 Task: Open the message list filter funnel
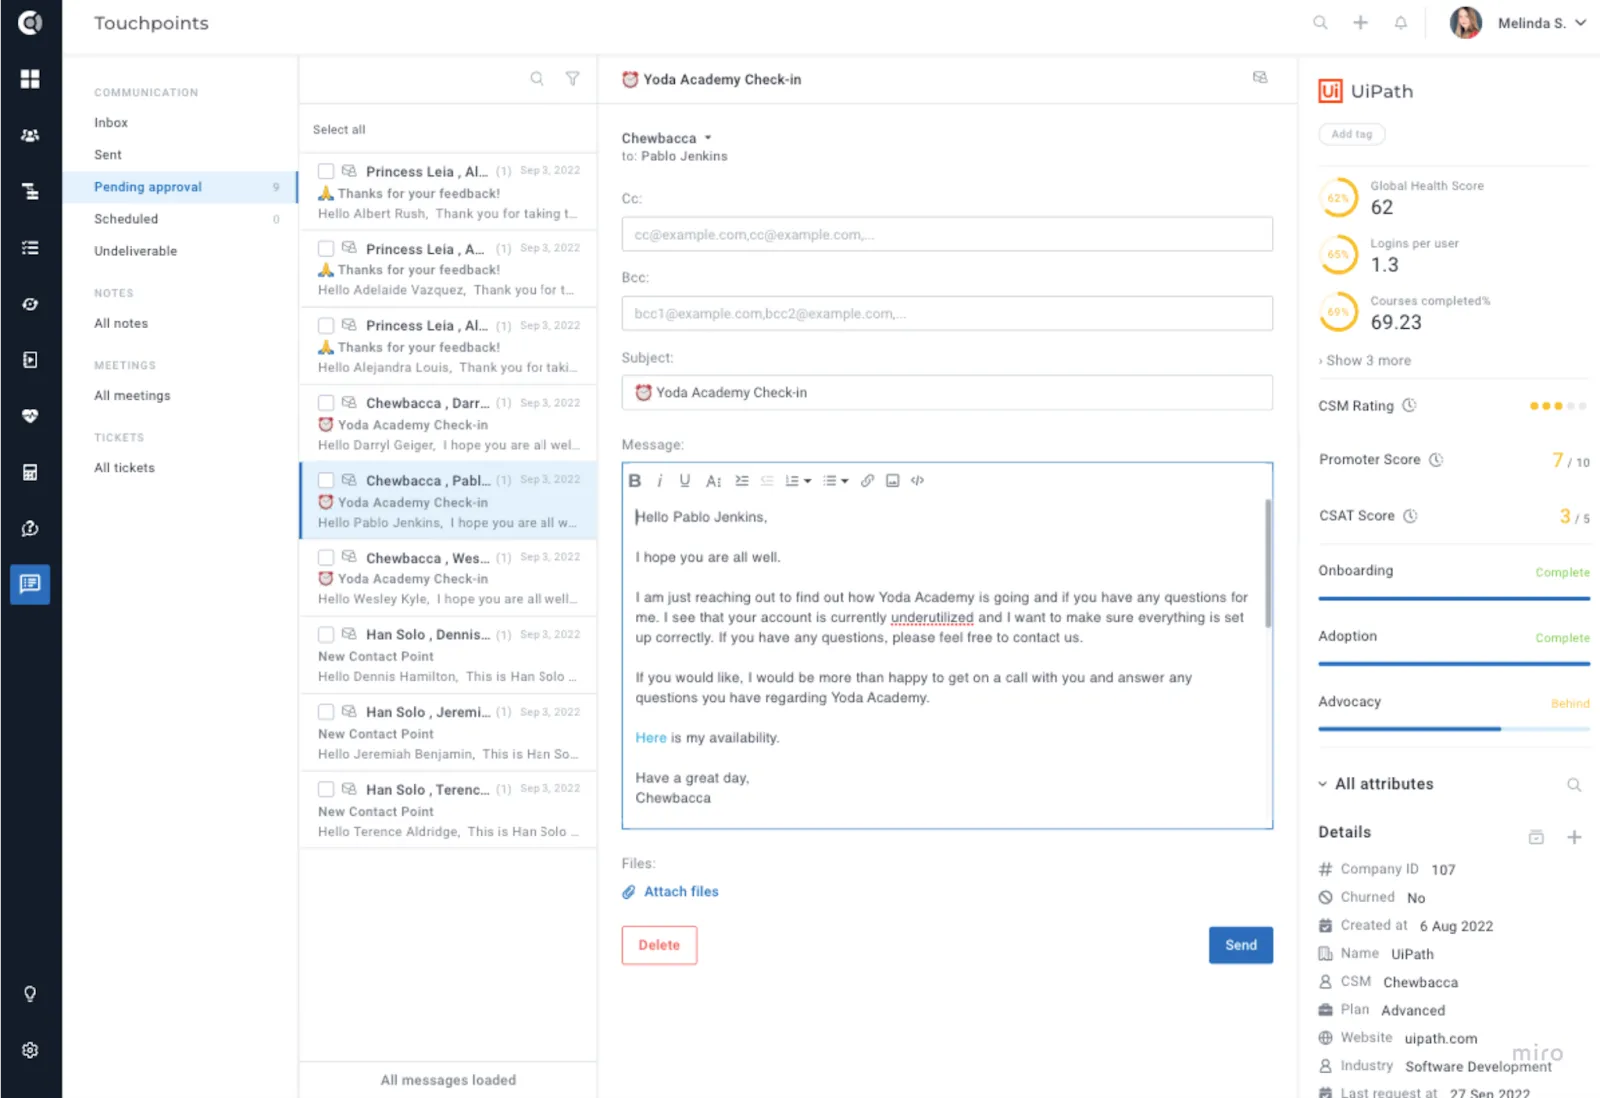(x=572, y=78)
